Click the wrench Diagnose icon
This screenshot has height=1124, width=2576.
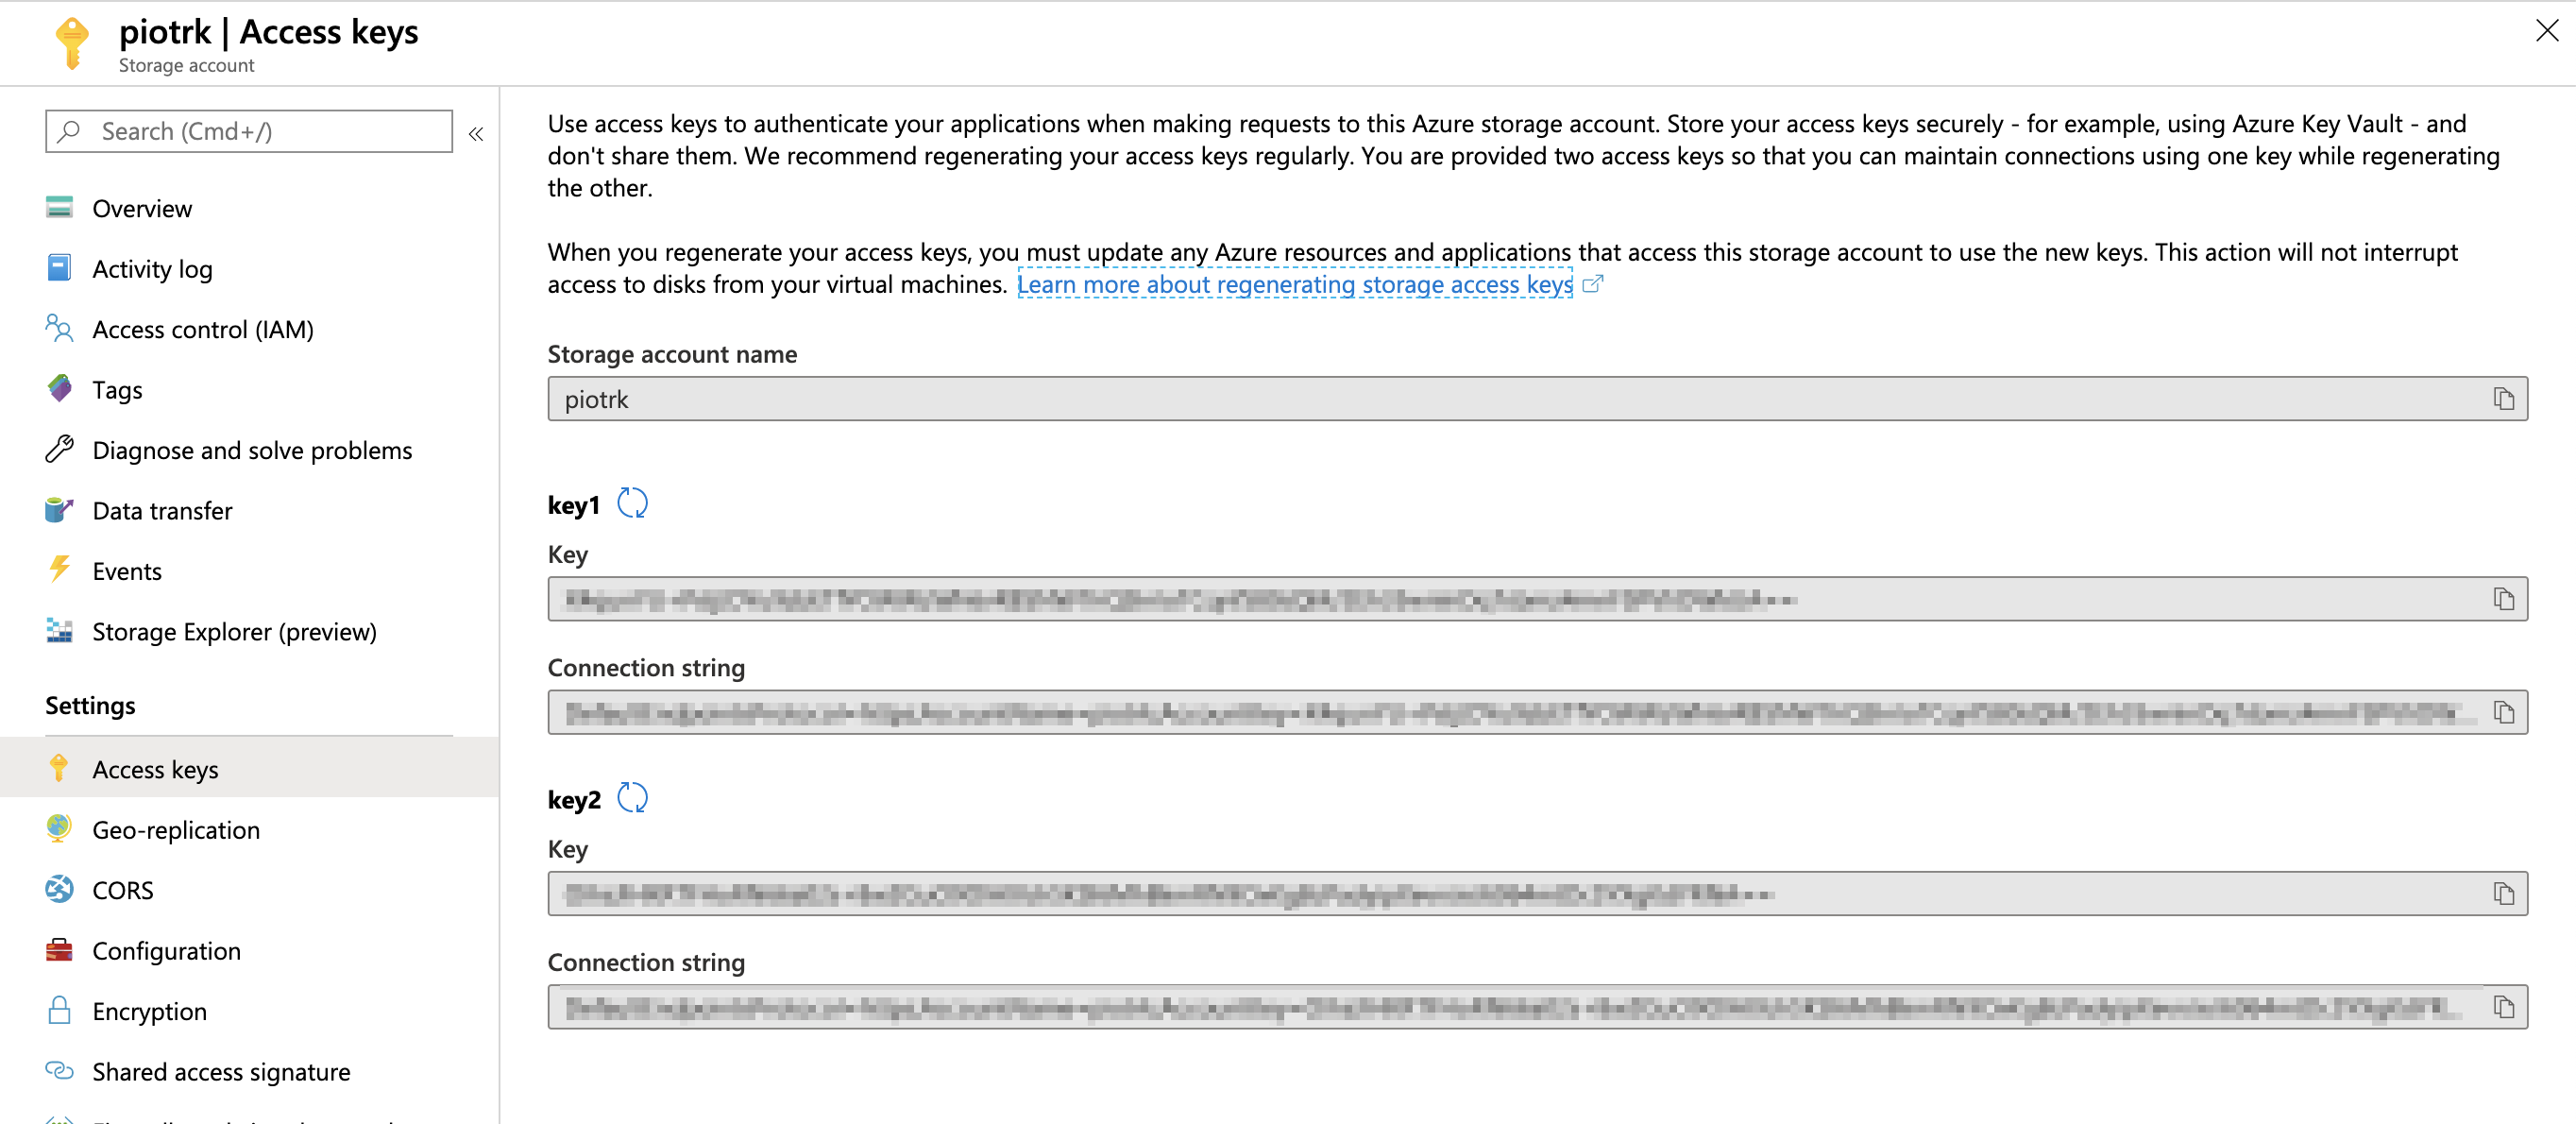point(59,449)
